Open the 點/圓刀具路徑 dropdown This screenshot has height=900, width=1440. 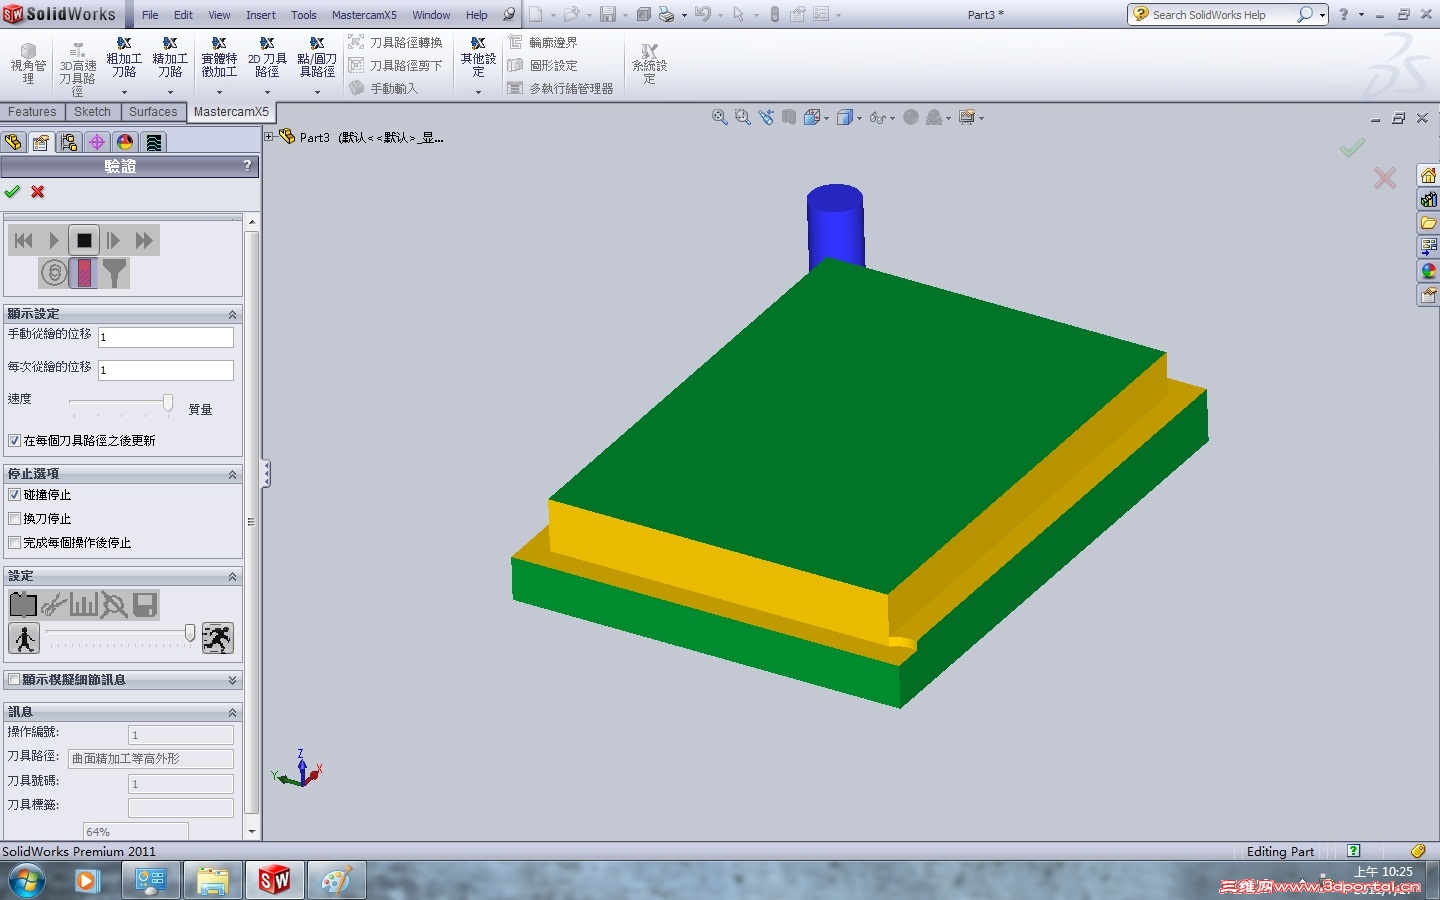(317, 92)
